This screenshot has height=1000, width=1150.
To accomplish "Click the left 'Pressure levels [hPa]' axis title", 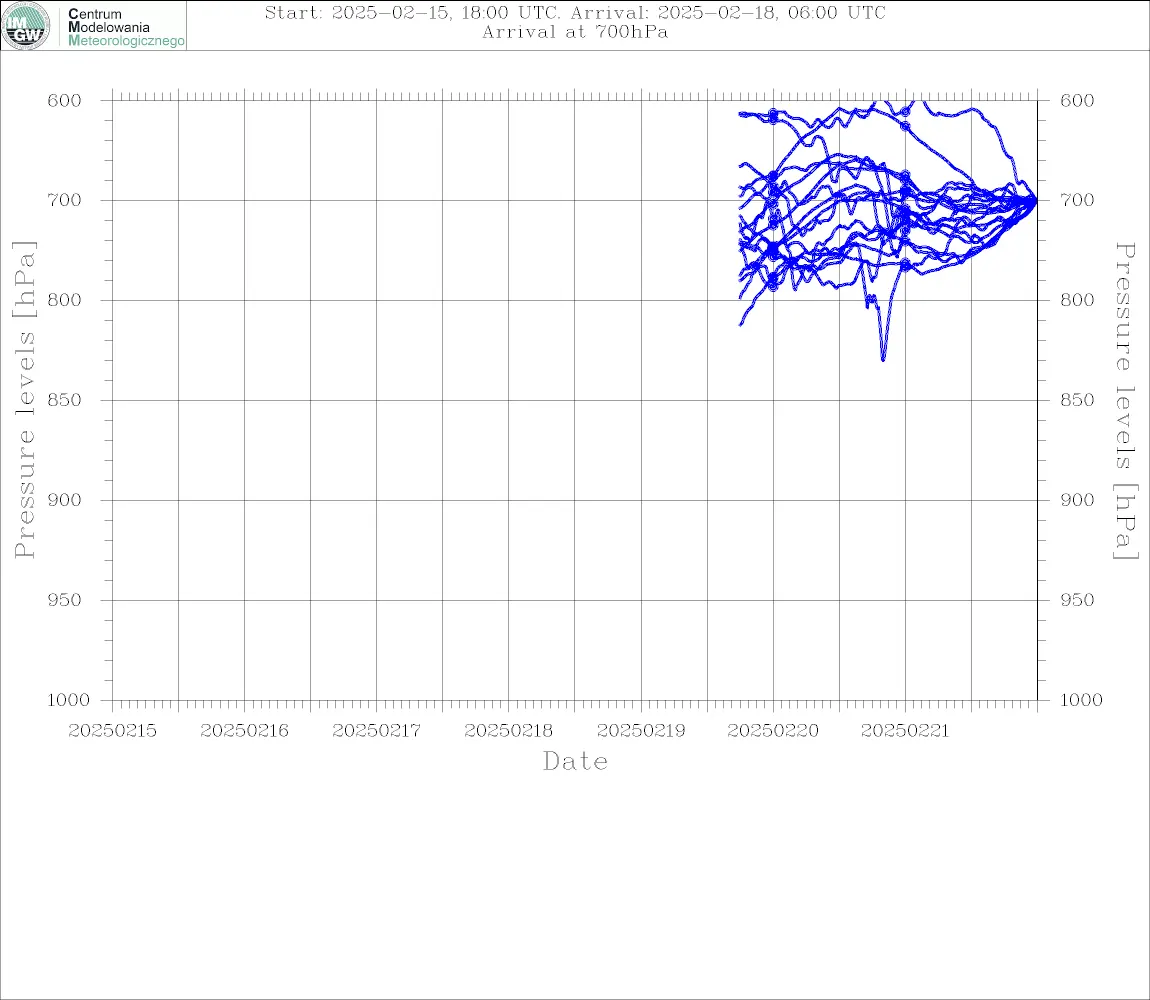I will click(24, 400).
